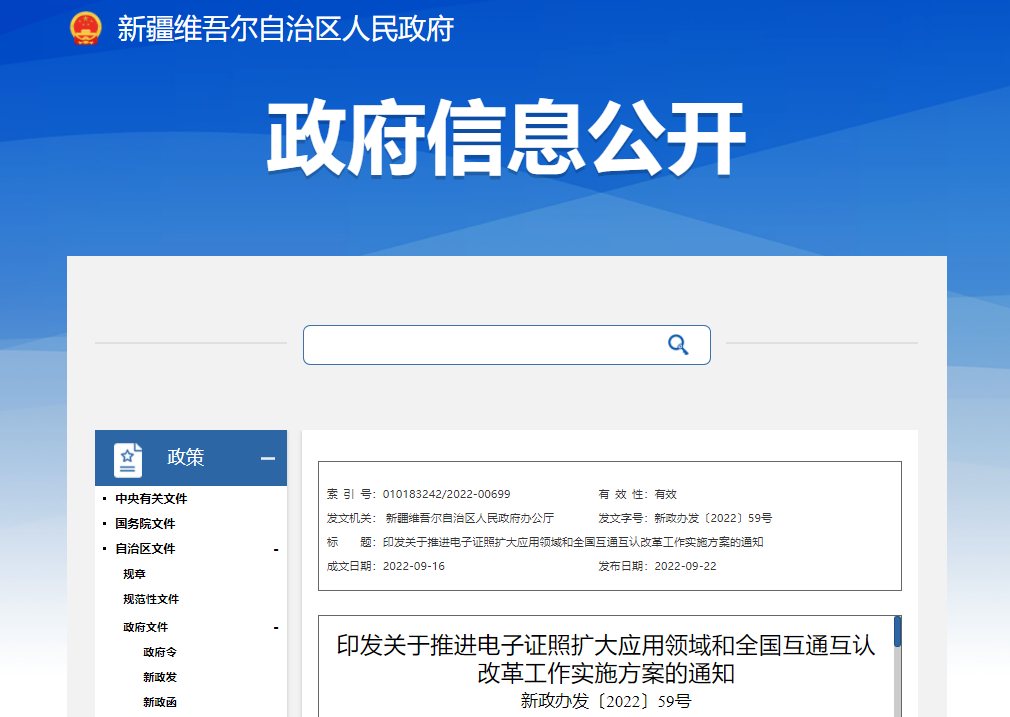
Task: Collapse the 政府文件 subsection
Action: click(276, 628)
